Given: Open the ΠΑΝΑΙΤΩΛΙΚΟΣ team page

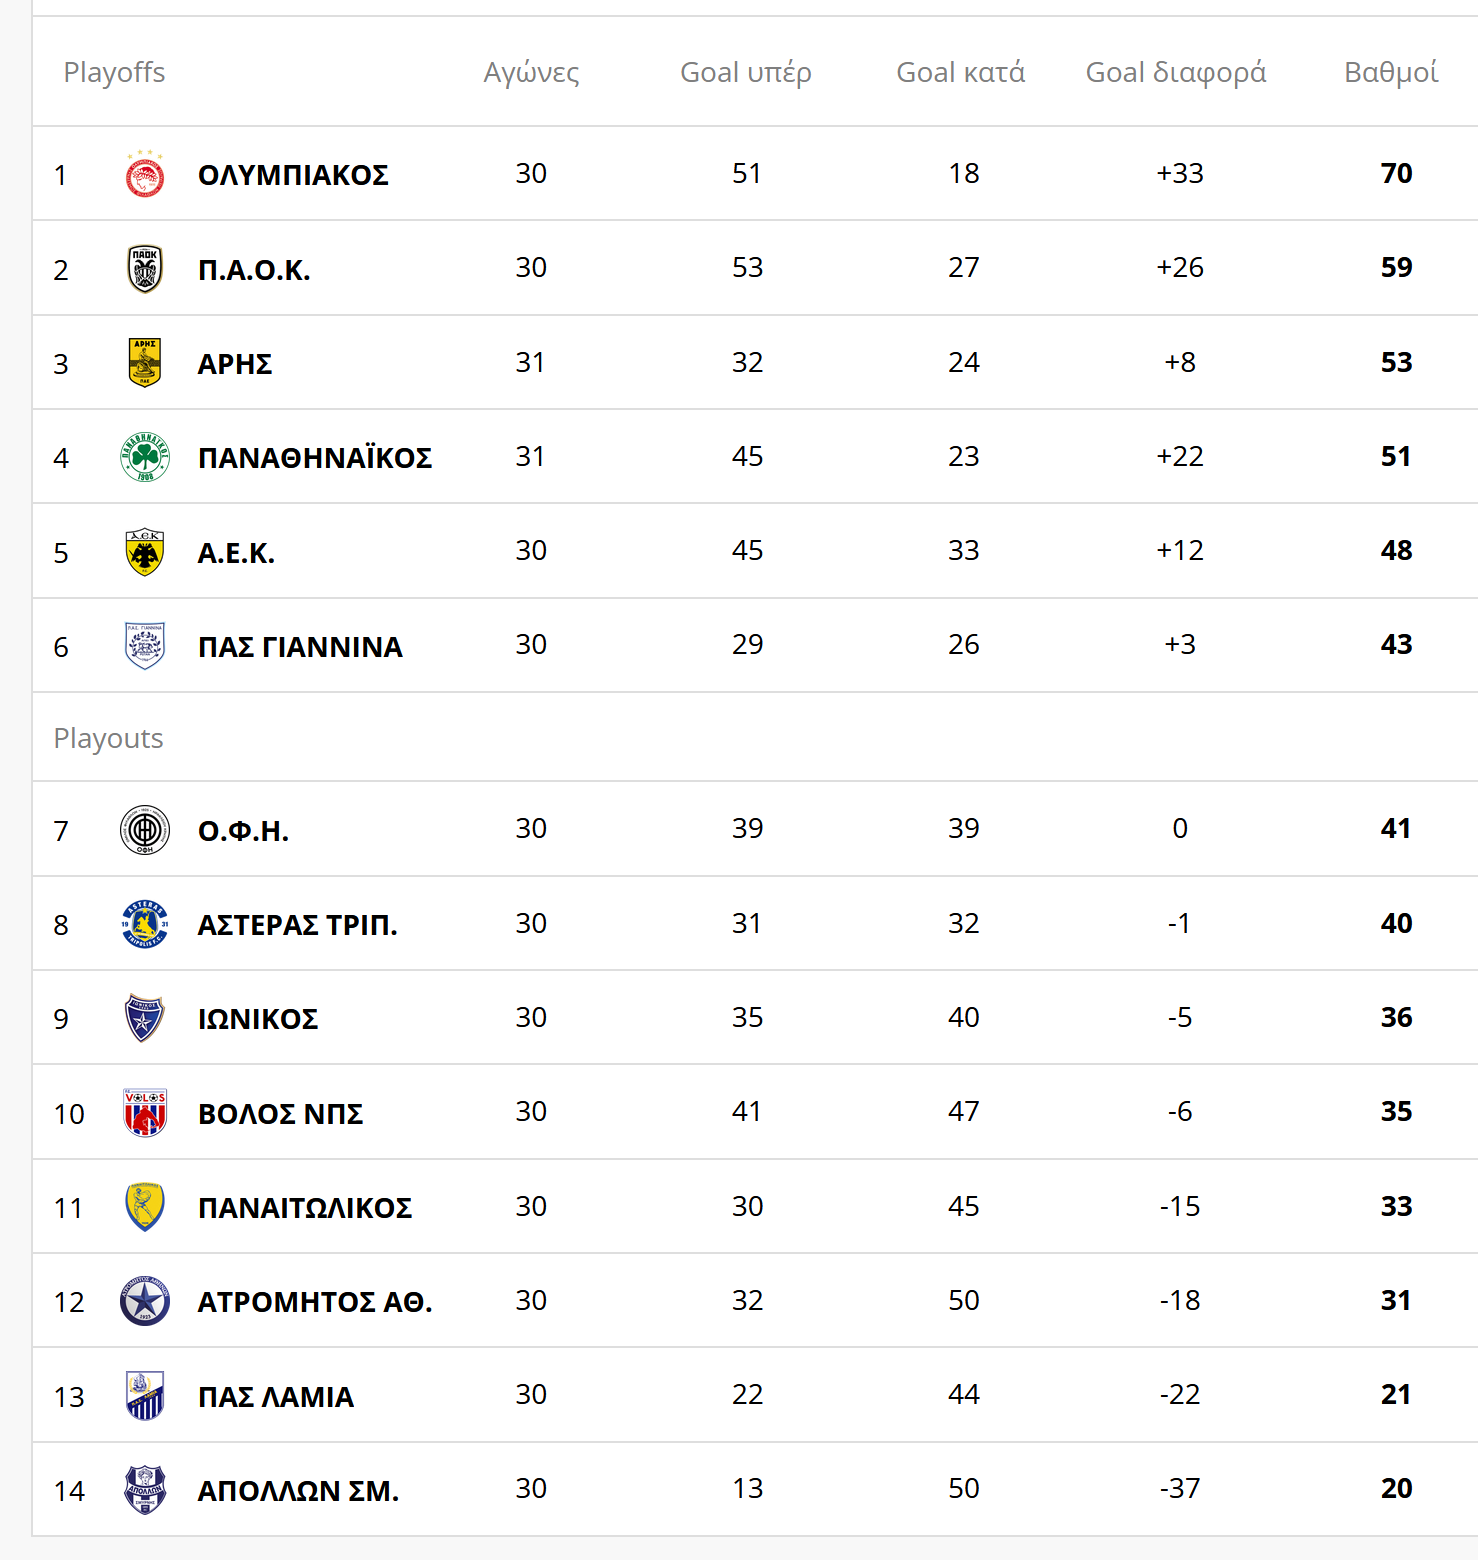Looking at the screenshot, I should [x=305, y=1208].
